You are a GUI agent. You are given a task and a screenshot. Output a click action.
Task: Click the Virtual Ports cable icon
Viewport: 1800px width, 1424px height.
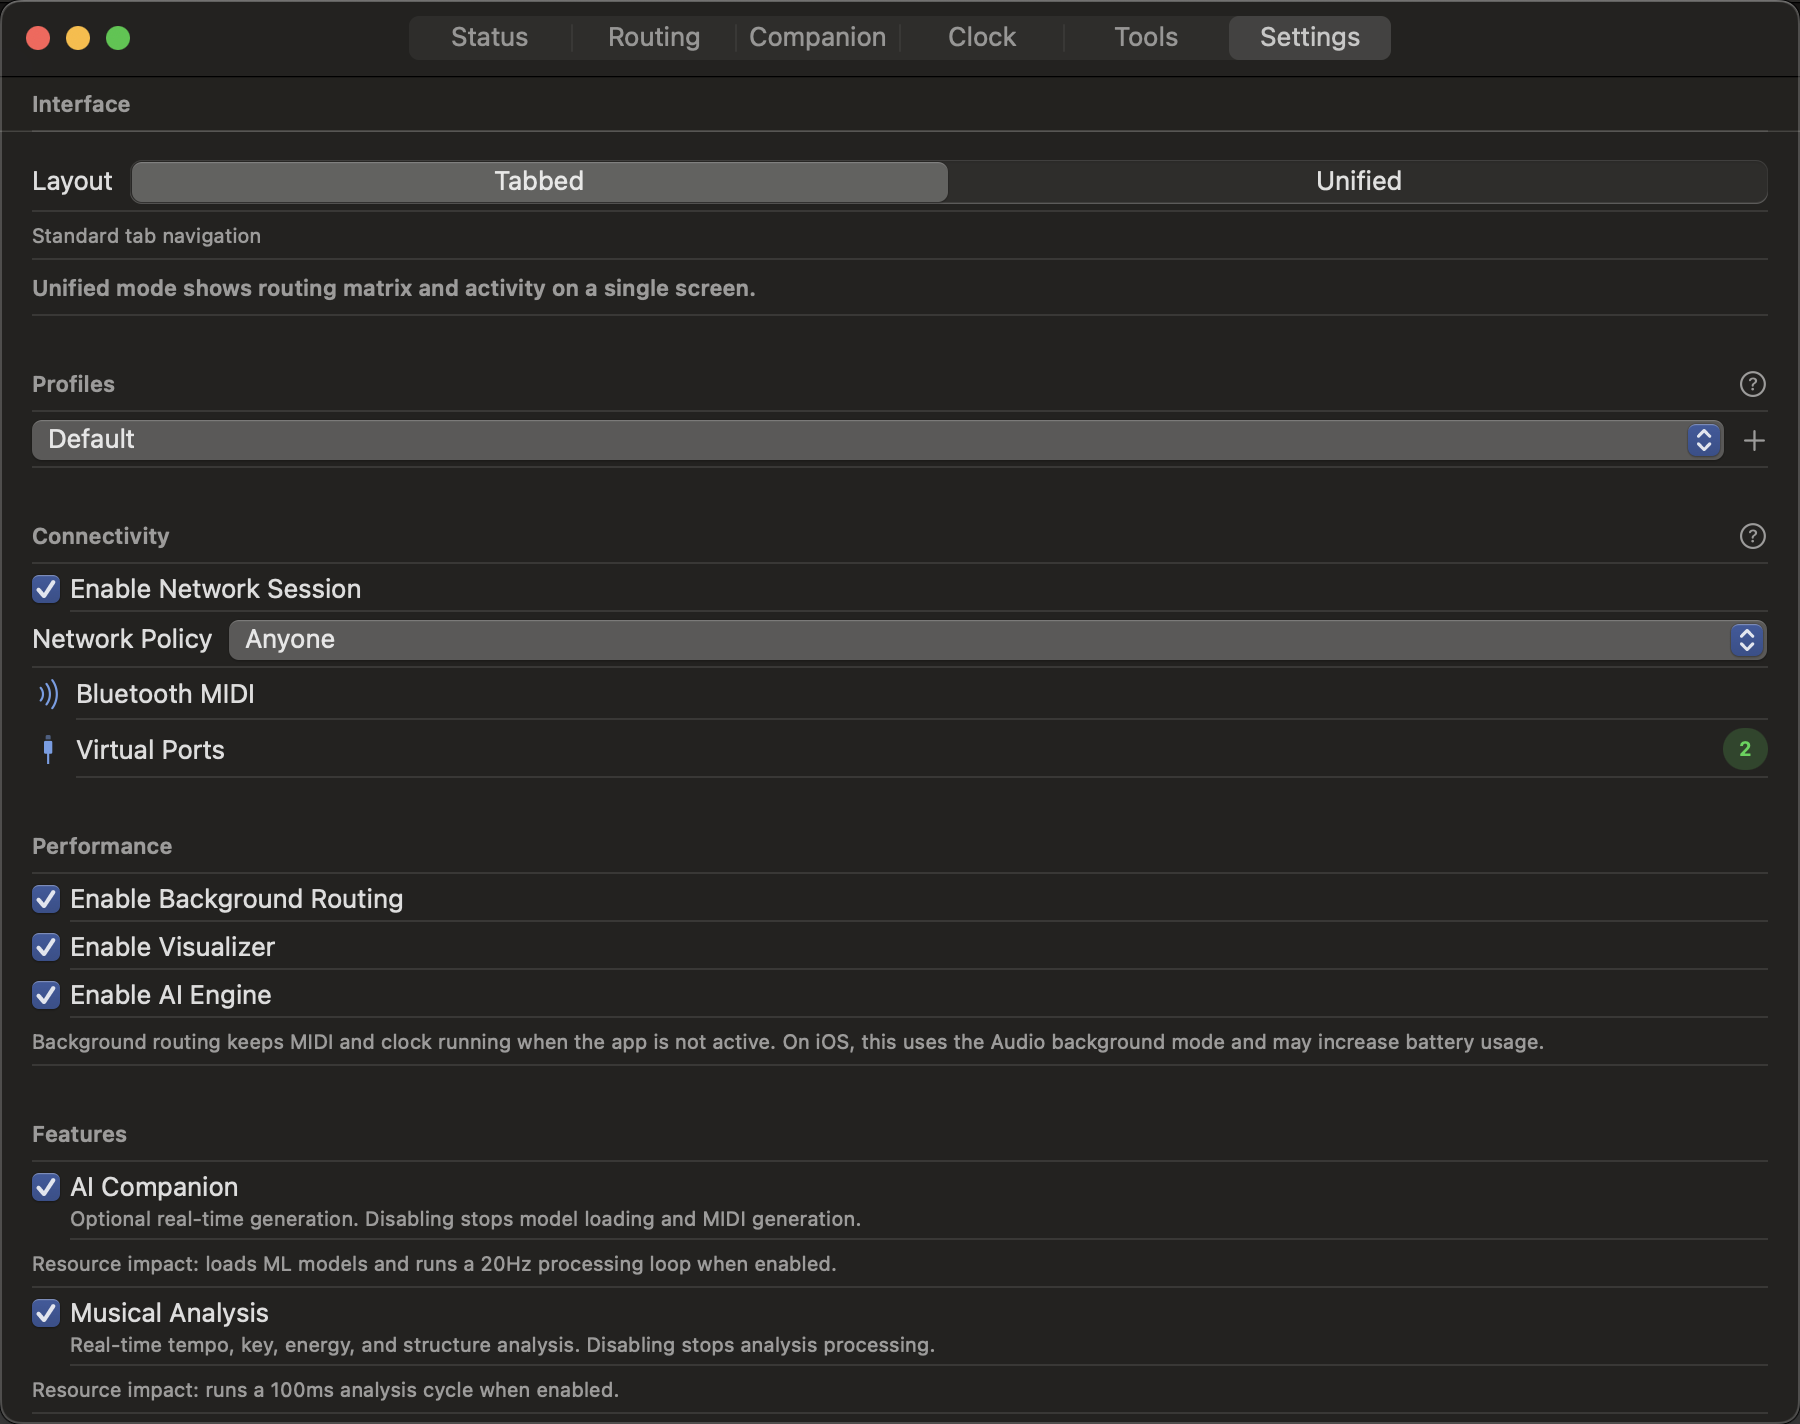pyautogui.click(x=47, y=749)
